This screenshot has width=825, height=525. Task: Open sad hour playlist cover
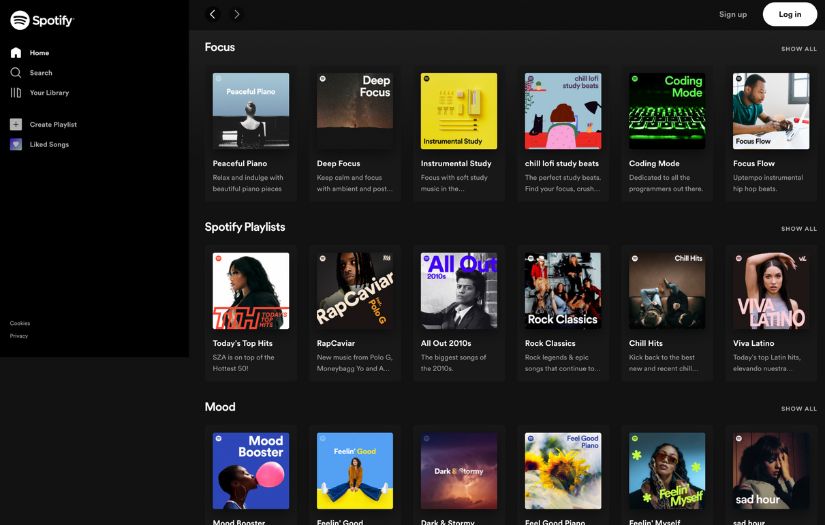point(771,471)
